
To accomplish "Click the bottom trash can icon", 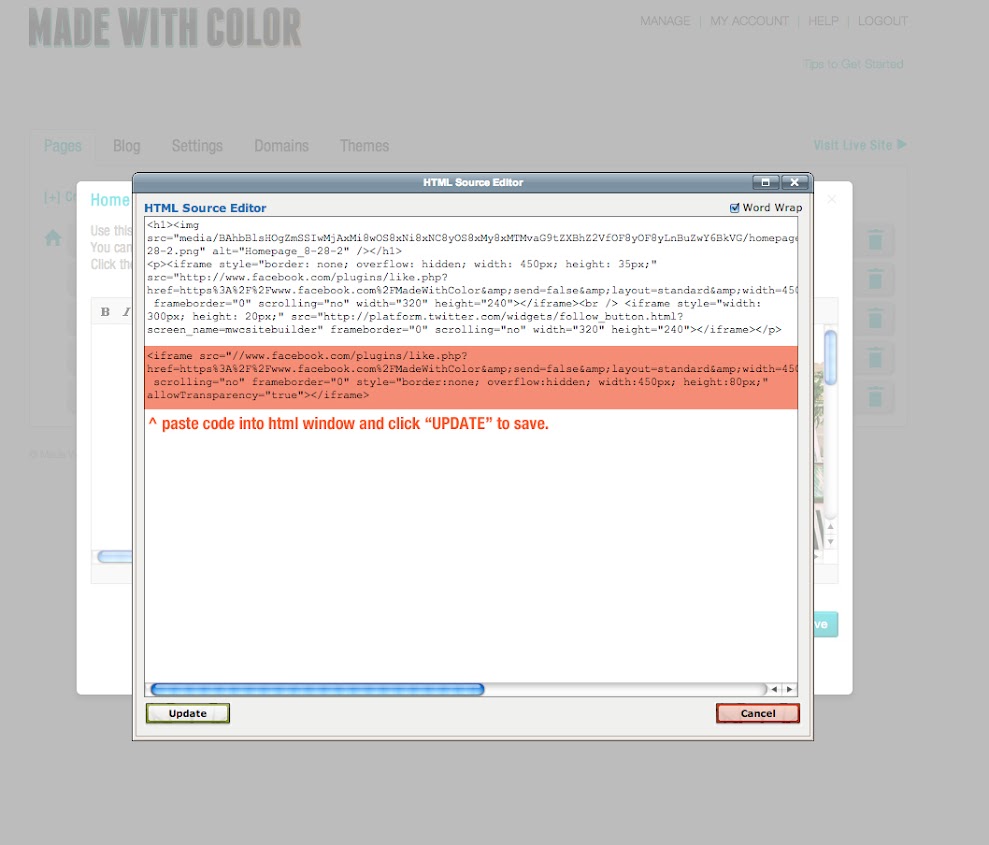I will point(875,397).
